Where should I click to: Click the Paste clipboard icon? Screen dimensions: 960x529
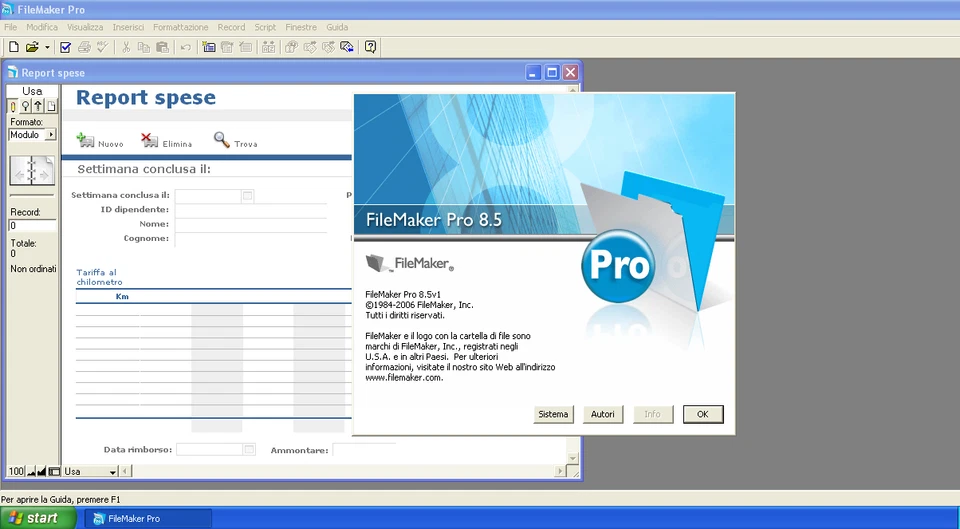pyautogui.click(x=162, y=47)
